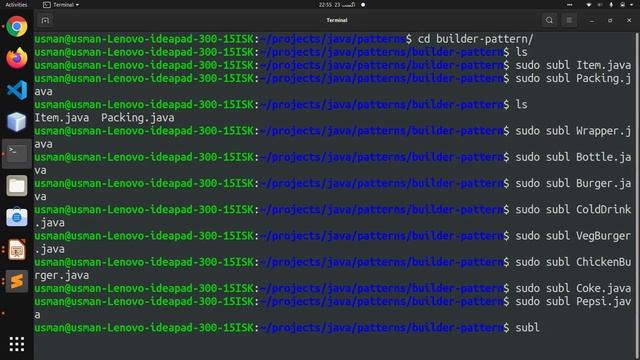Open Google Chrome from the dock

[x=17, y=27]
